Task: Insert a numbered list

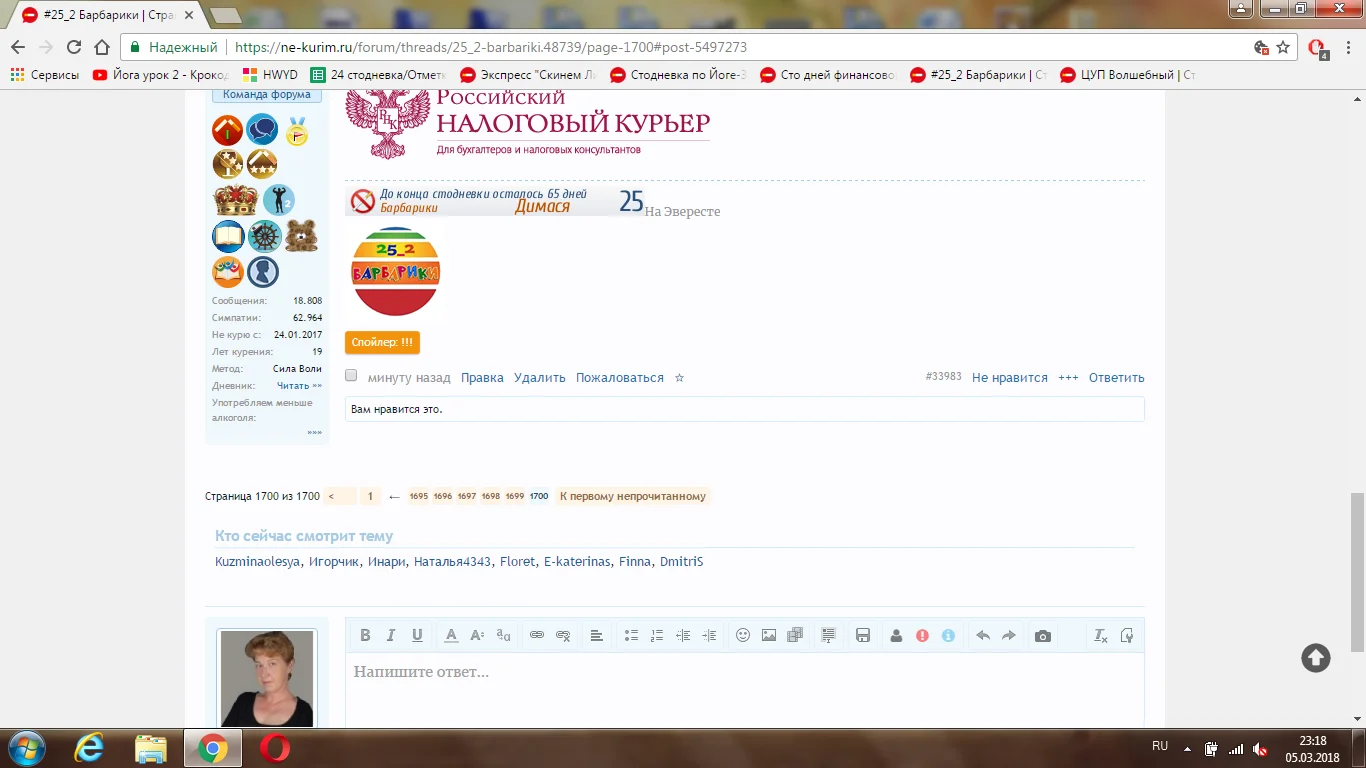Action: pyautogui.click(x=657, y=635)
